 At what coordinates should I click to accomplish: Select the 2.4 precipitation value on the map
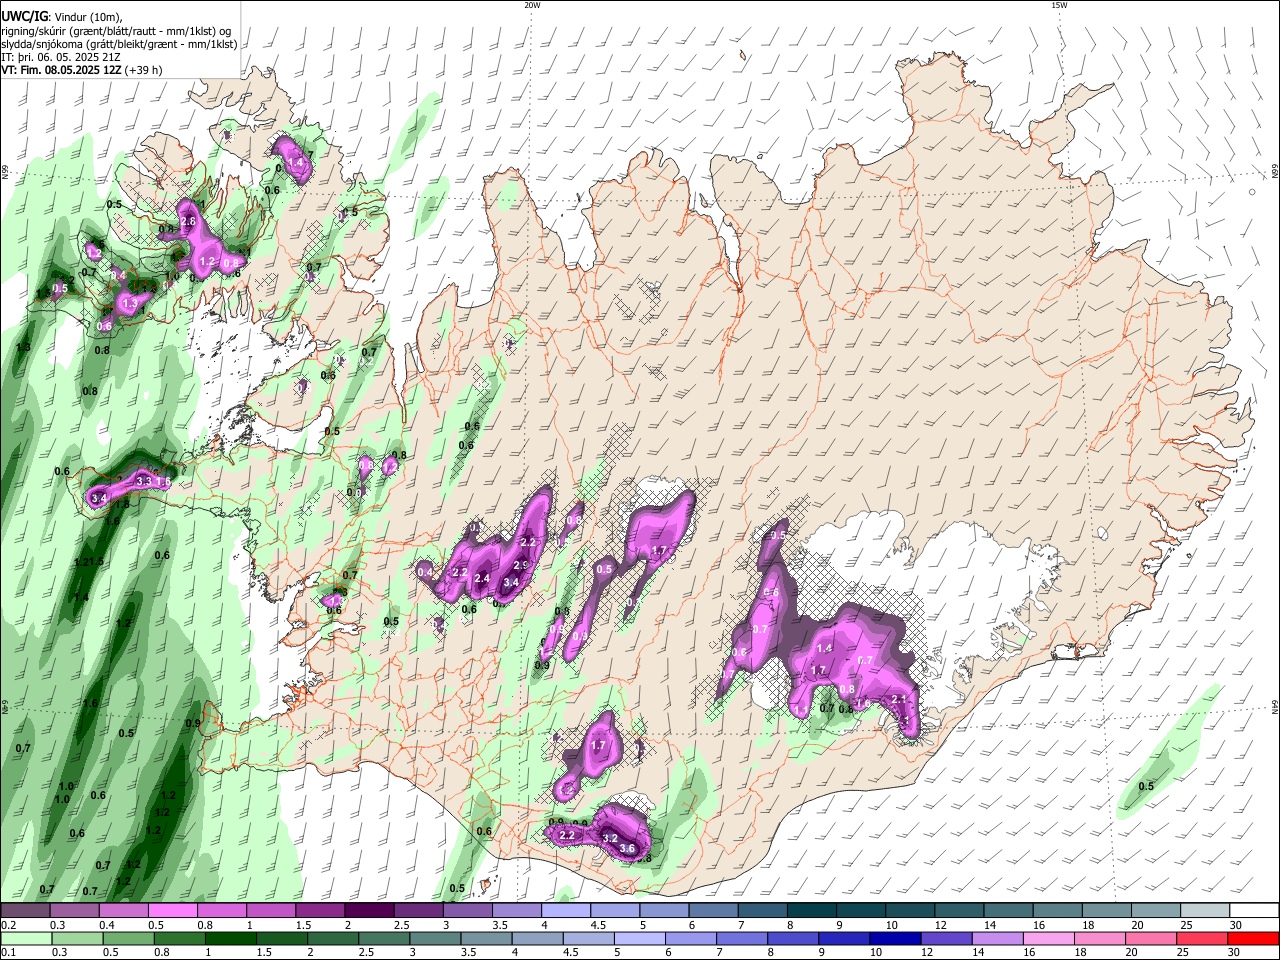482,578
